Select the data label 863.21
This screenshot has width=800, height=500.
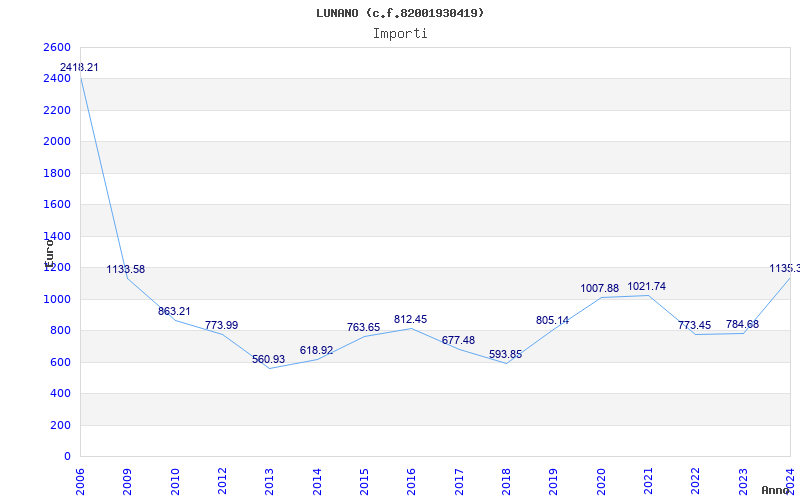(x=174, y=311)
